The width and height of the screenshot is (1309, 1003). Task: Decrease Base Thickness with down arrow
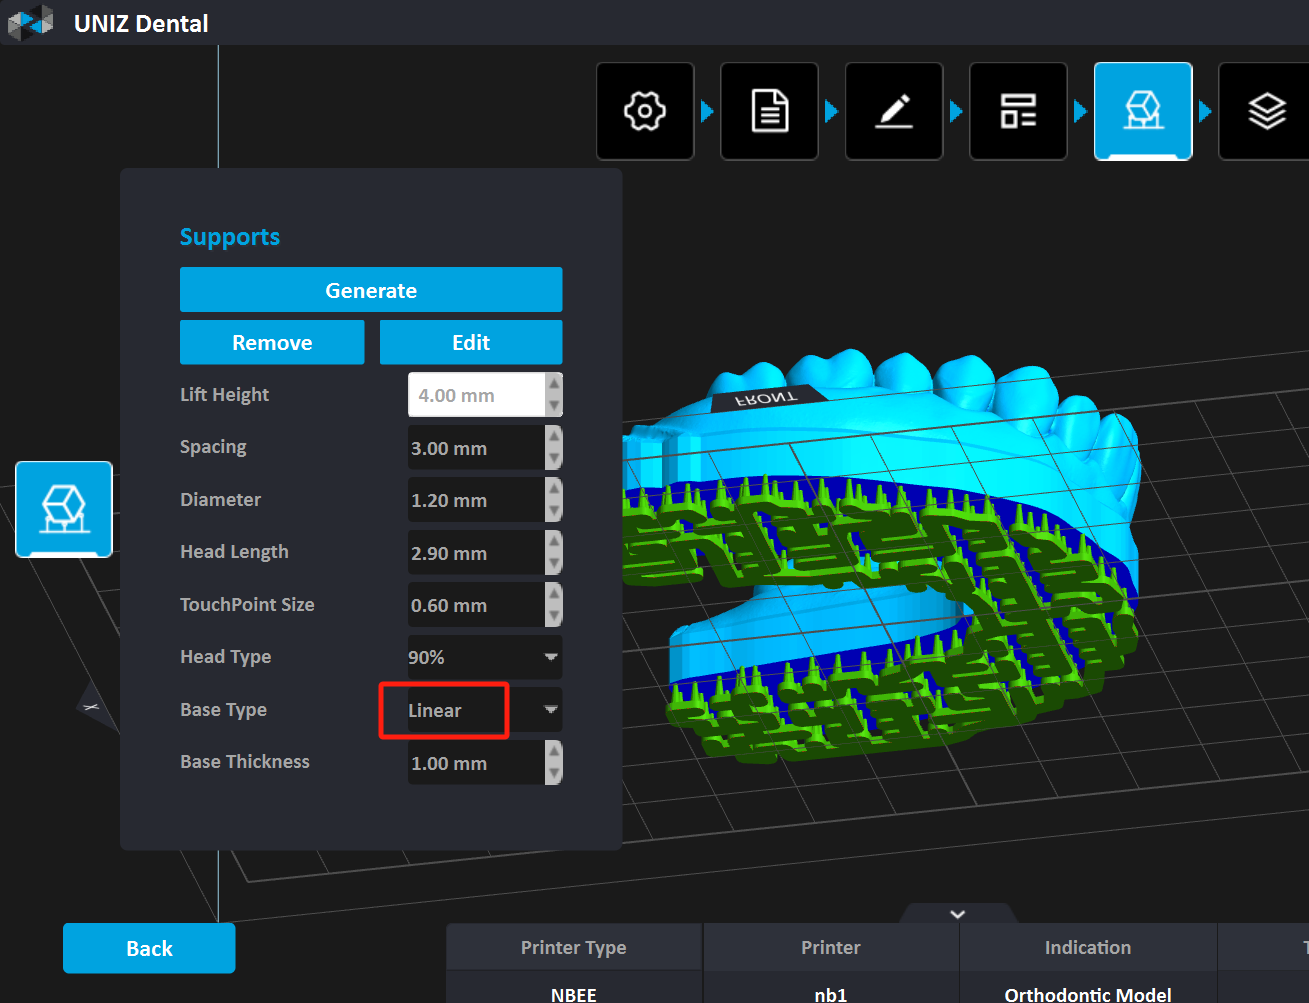(x=554, y=774)
